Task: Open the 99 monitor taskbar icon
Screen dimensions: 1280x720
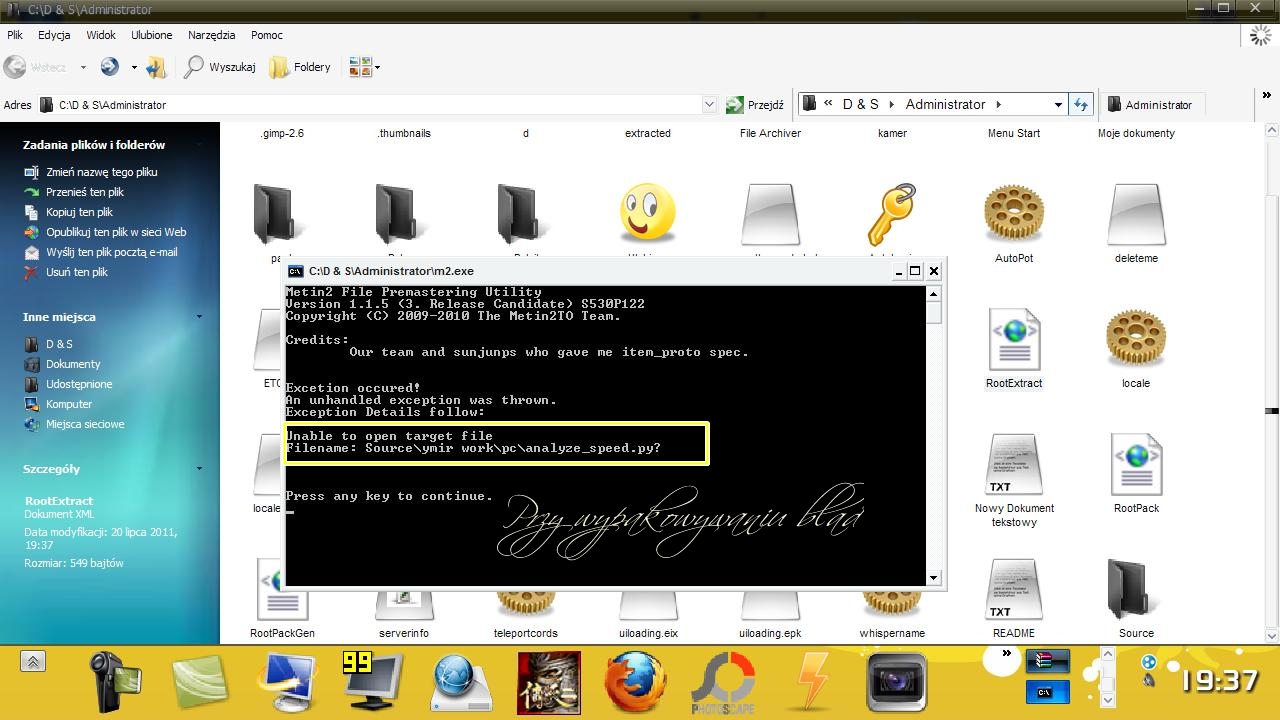Action: (x=372, y=682)
